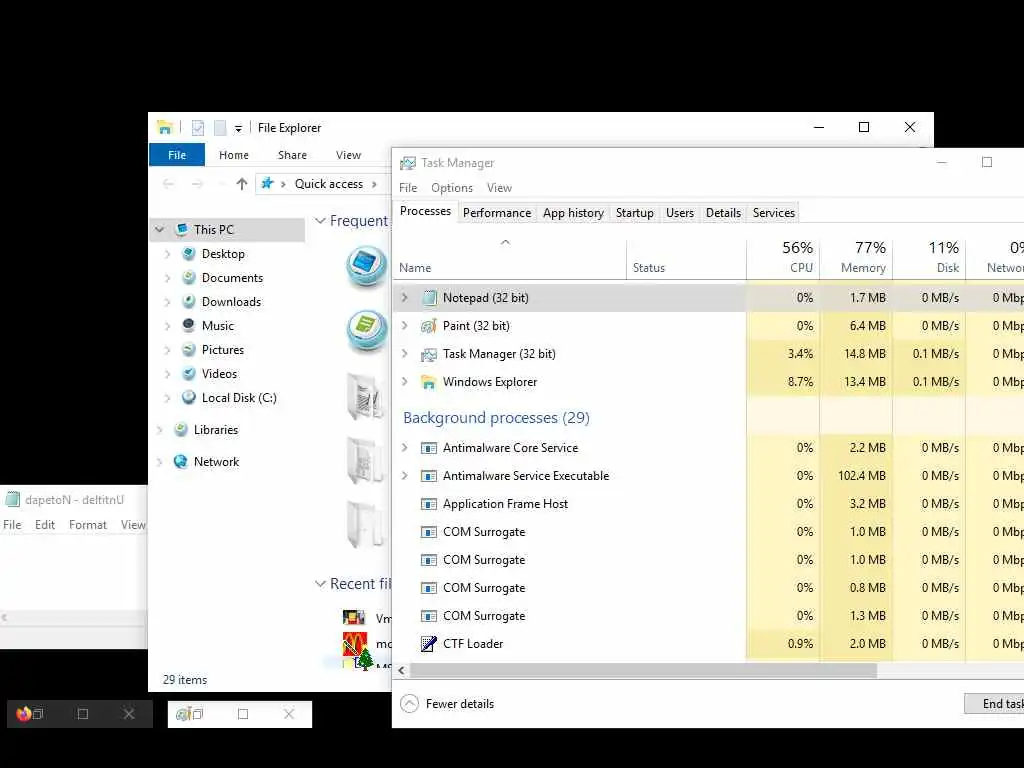Expand the Paint (32 bit) process row

click(x=405, y=326)
